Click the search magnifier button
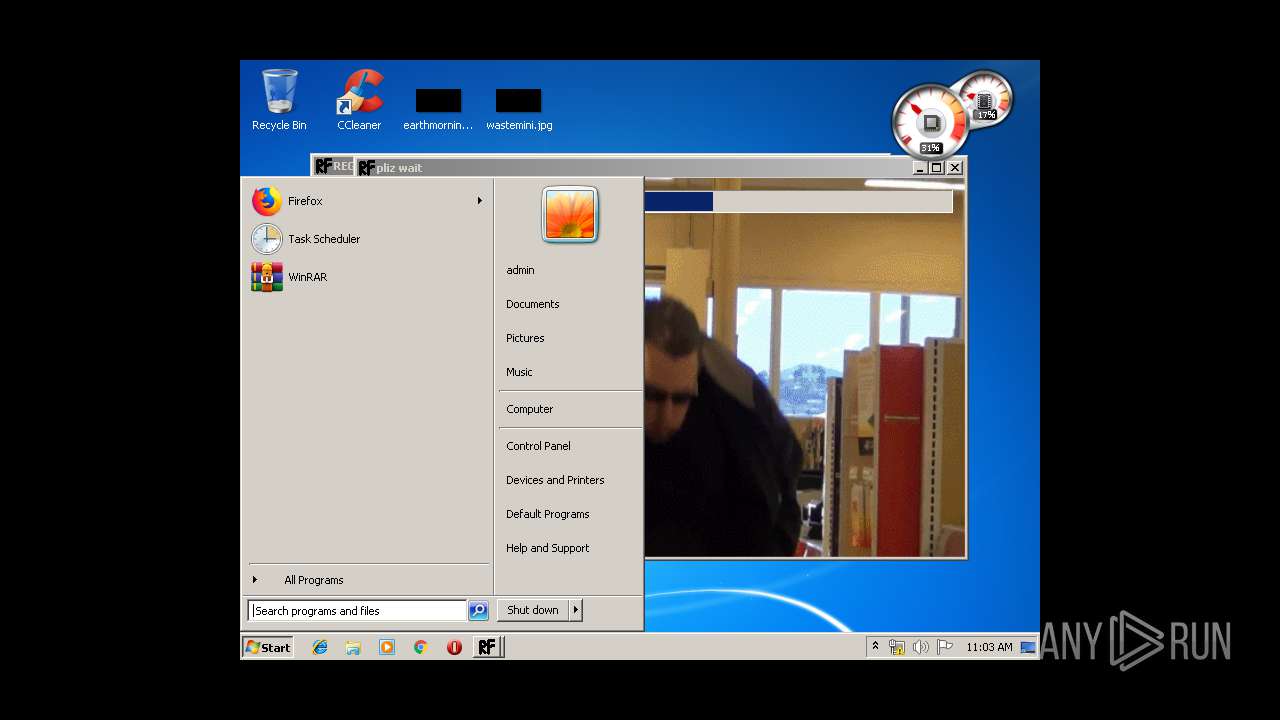This screenshot has height=720, width=1280. tap(478, 611)
